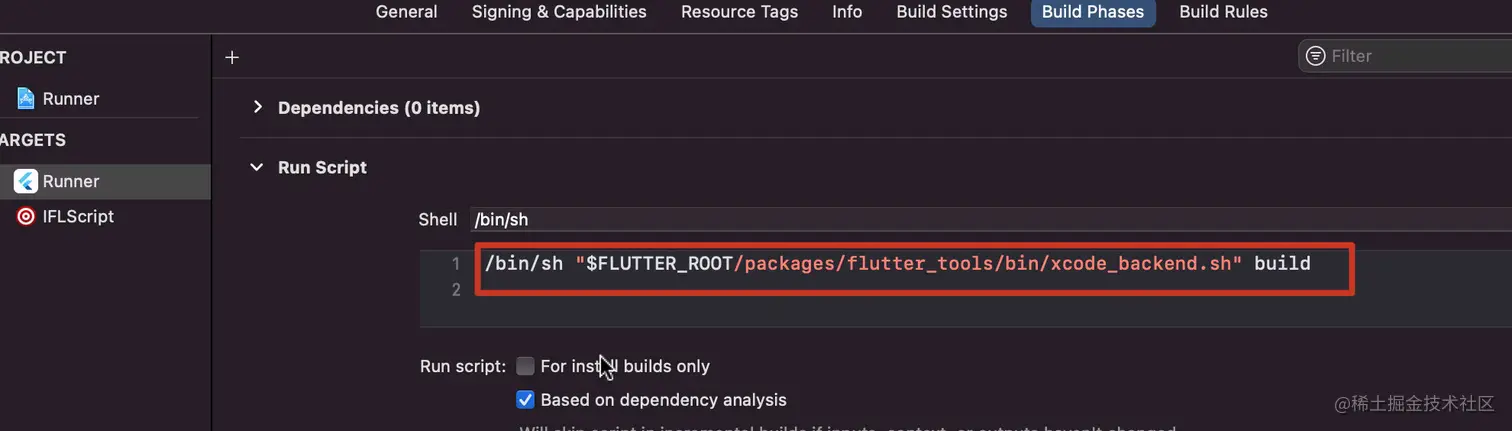The height and width of the screenshot is (431, 1512).
Task: Open the Signing & Capabilities tab
Action: click(x=559, y=12)
